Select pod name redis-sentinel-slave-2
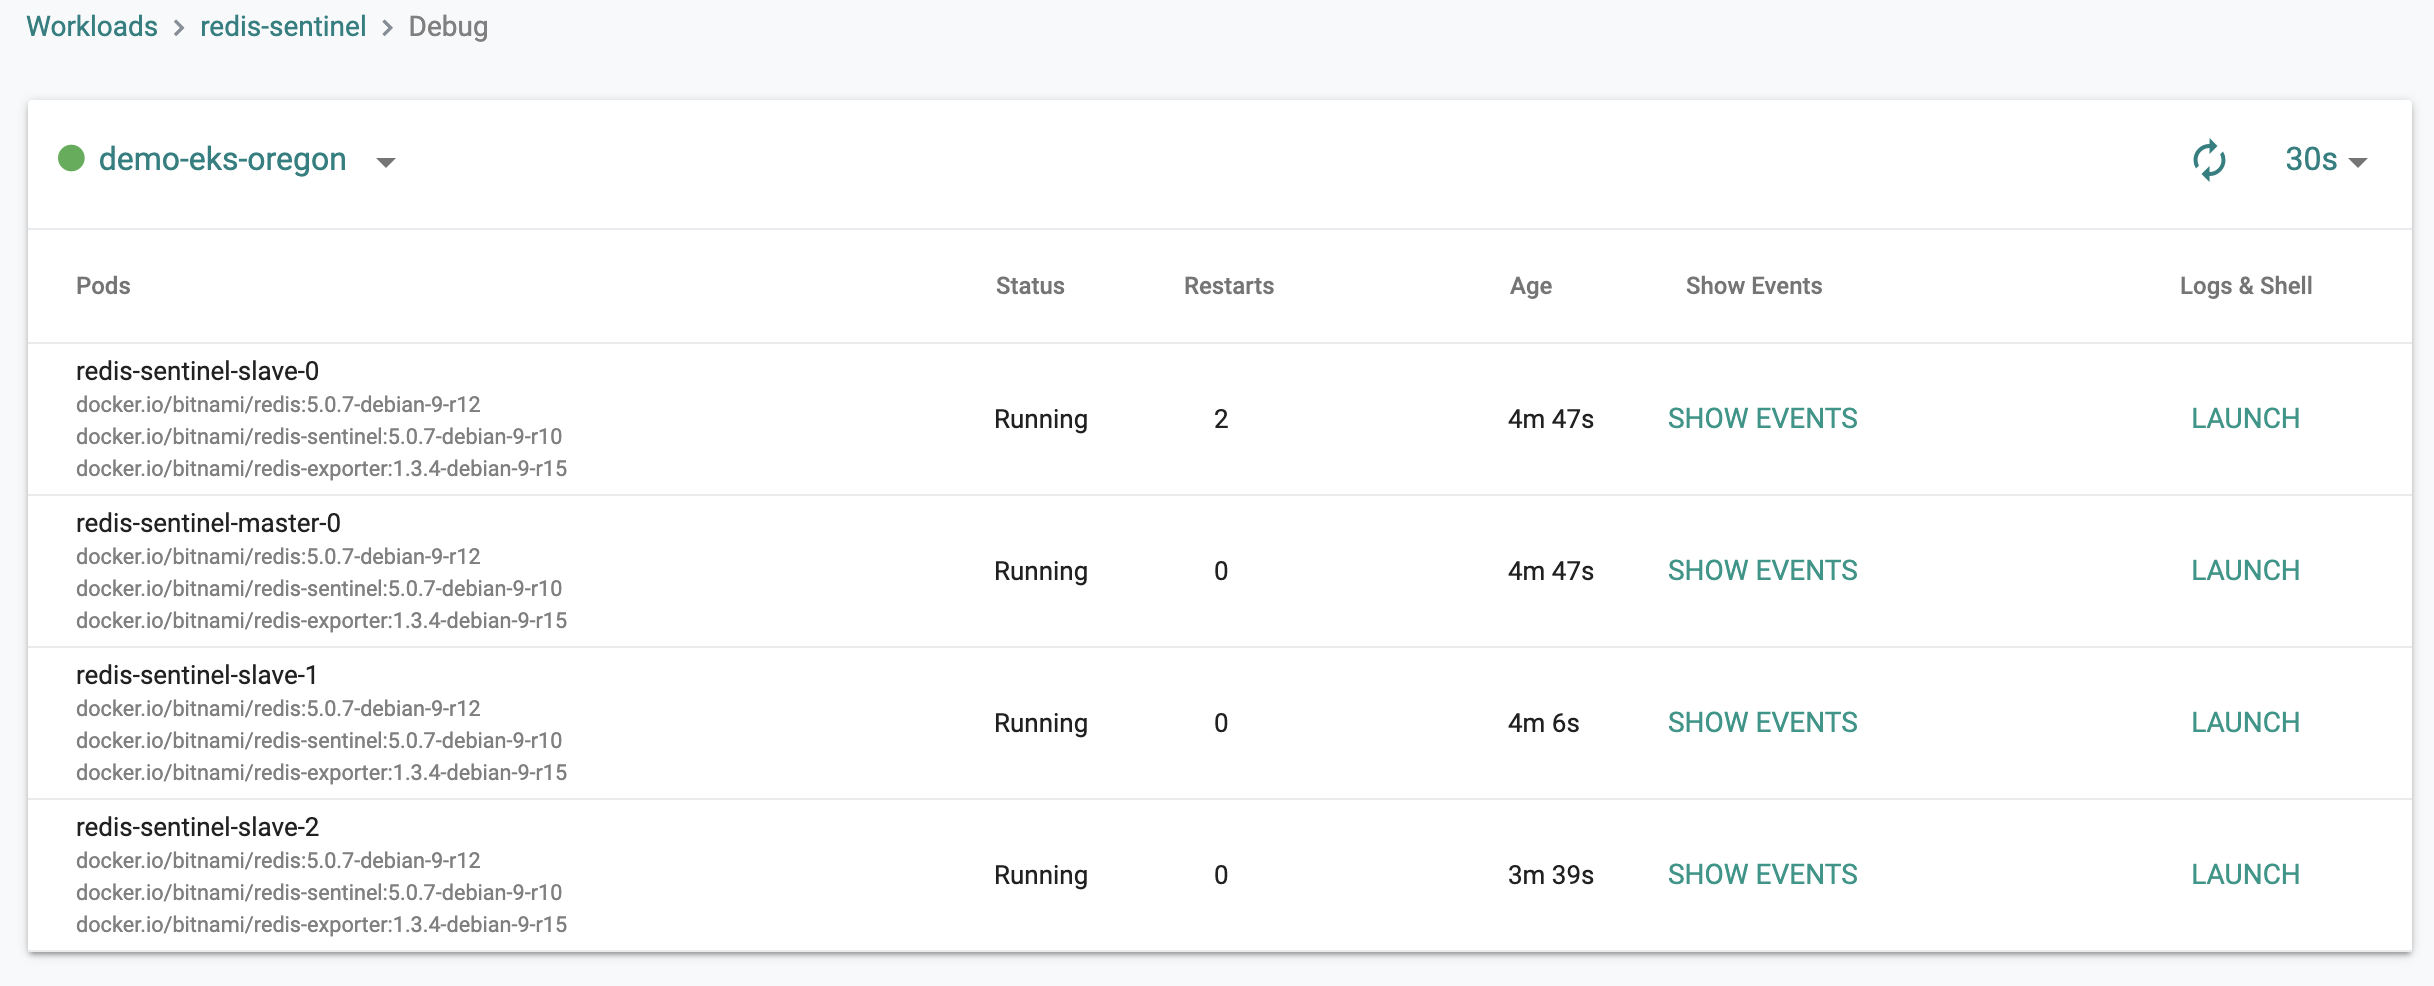This screenshot has width=2434, height=986. [197, 827]
